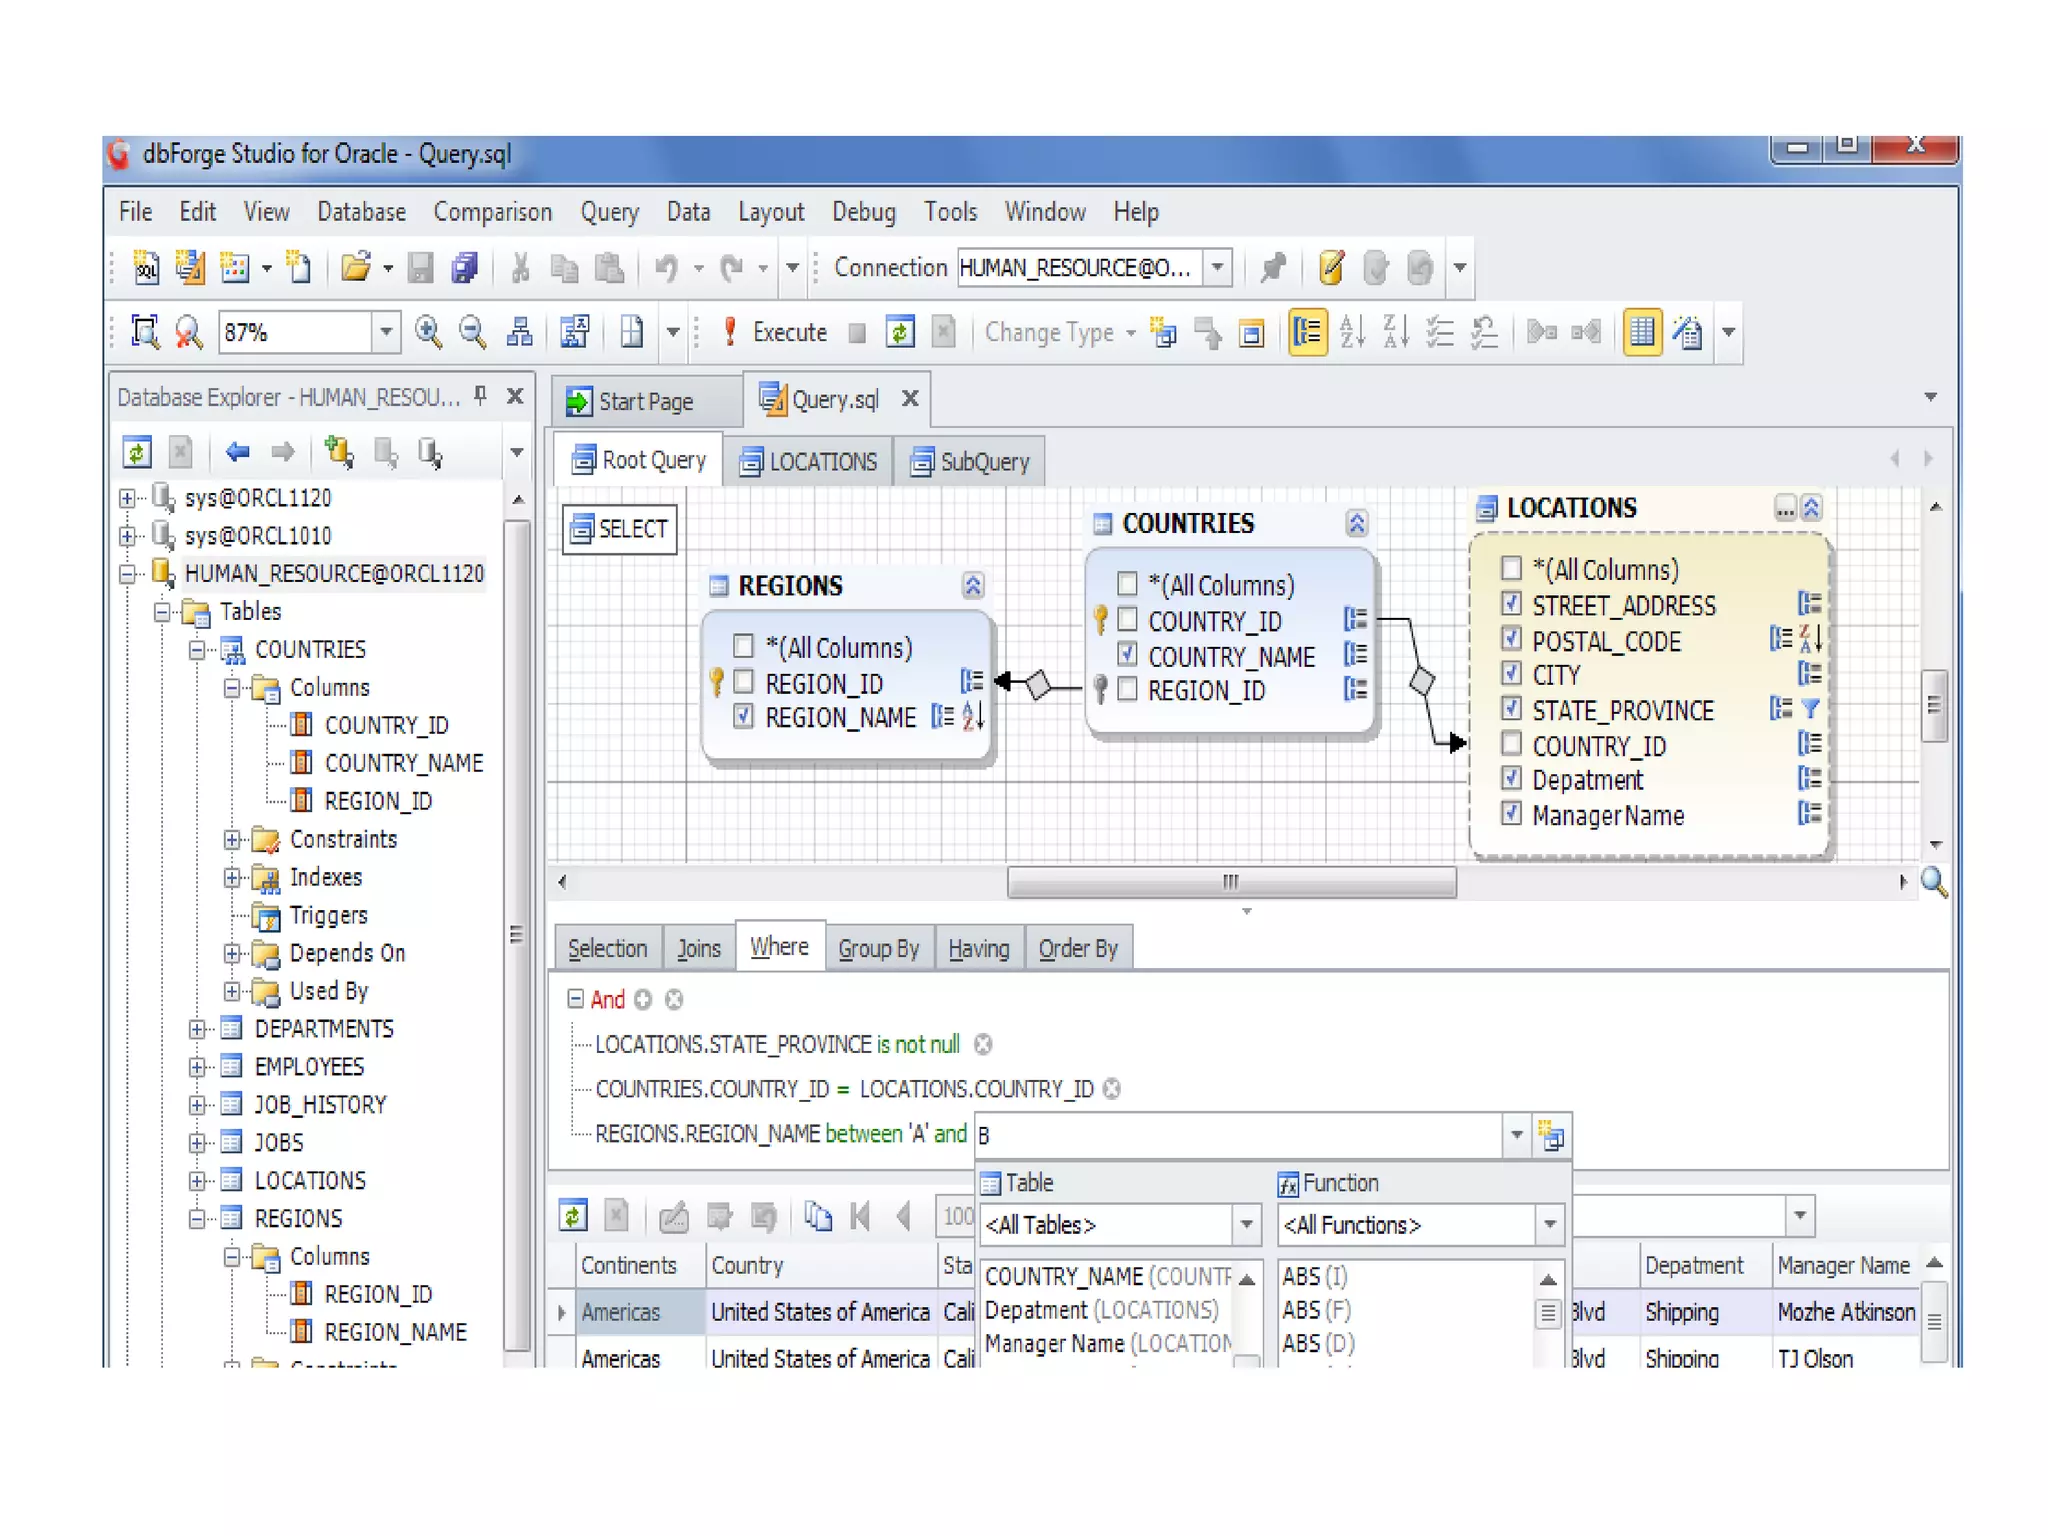Open the All Functions dropdown
Viewport: 2048px width, 1536px height.
(1548, 1224)
